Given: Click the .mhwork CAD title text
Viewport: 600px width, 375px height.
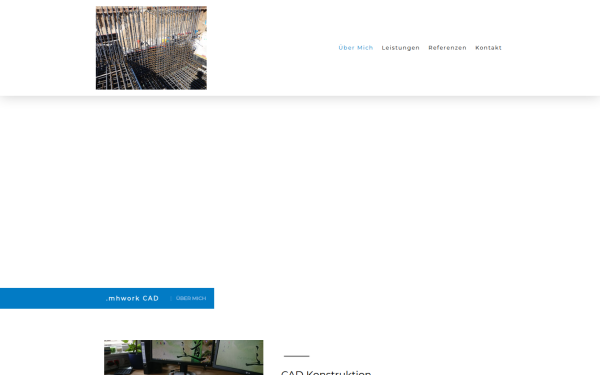Looking at the screenshot, I should [132, 298].
